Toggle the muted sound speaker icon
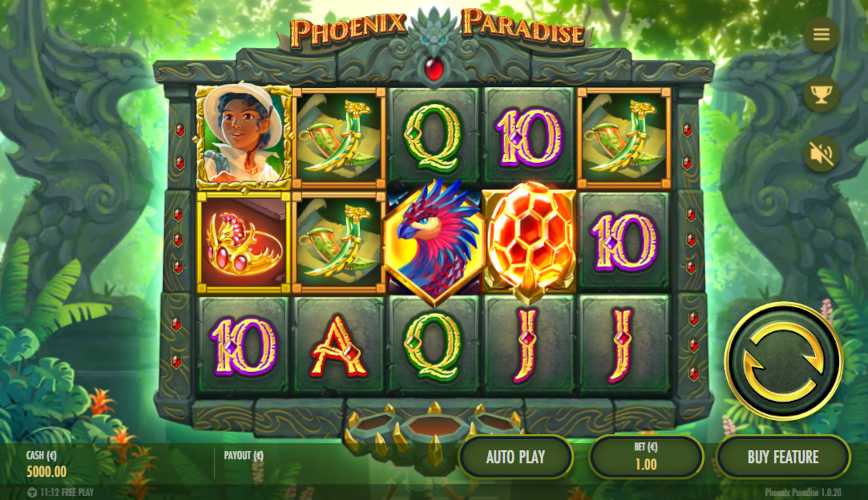The height and width of the screenshot is (500, 868). coord(821,154)
